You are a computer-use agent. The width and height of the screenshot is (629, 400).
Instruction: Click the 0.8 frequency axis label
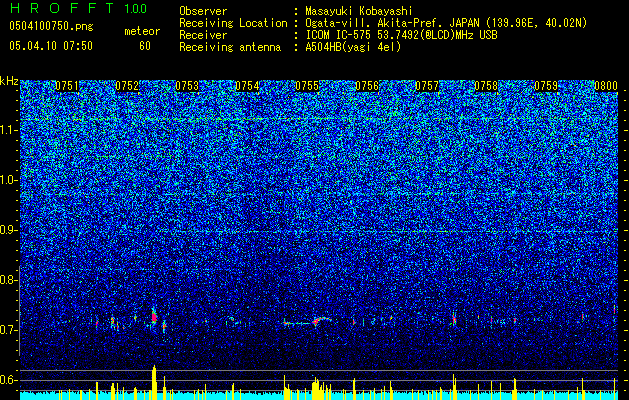pyautogui.click(x=9, y=280)
